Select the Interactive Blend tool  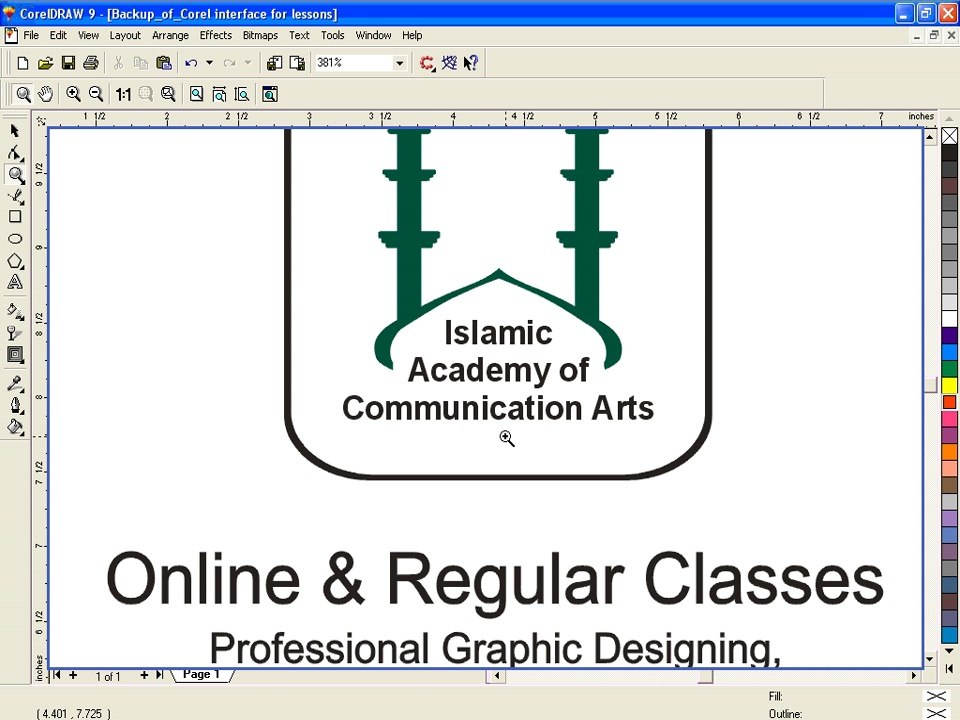pos(15,354)
